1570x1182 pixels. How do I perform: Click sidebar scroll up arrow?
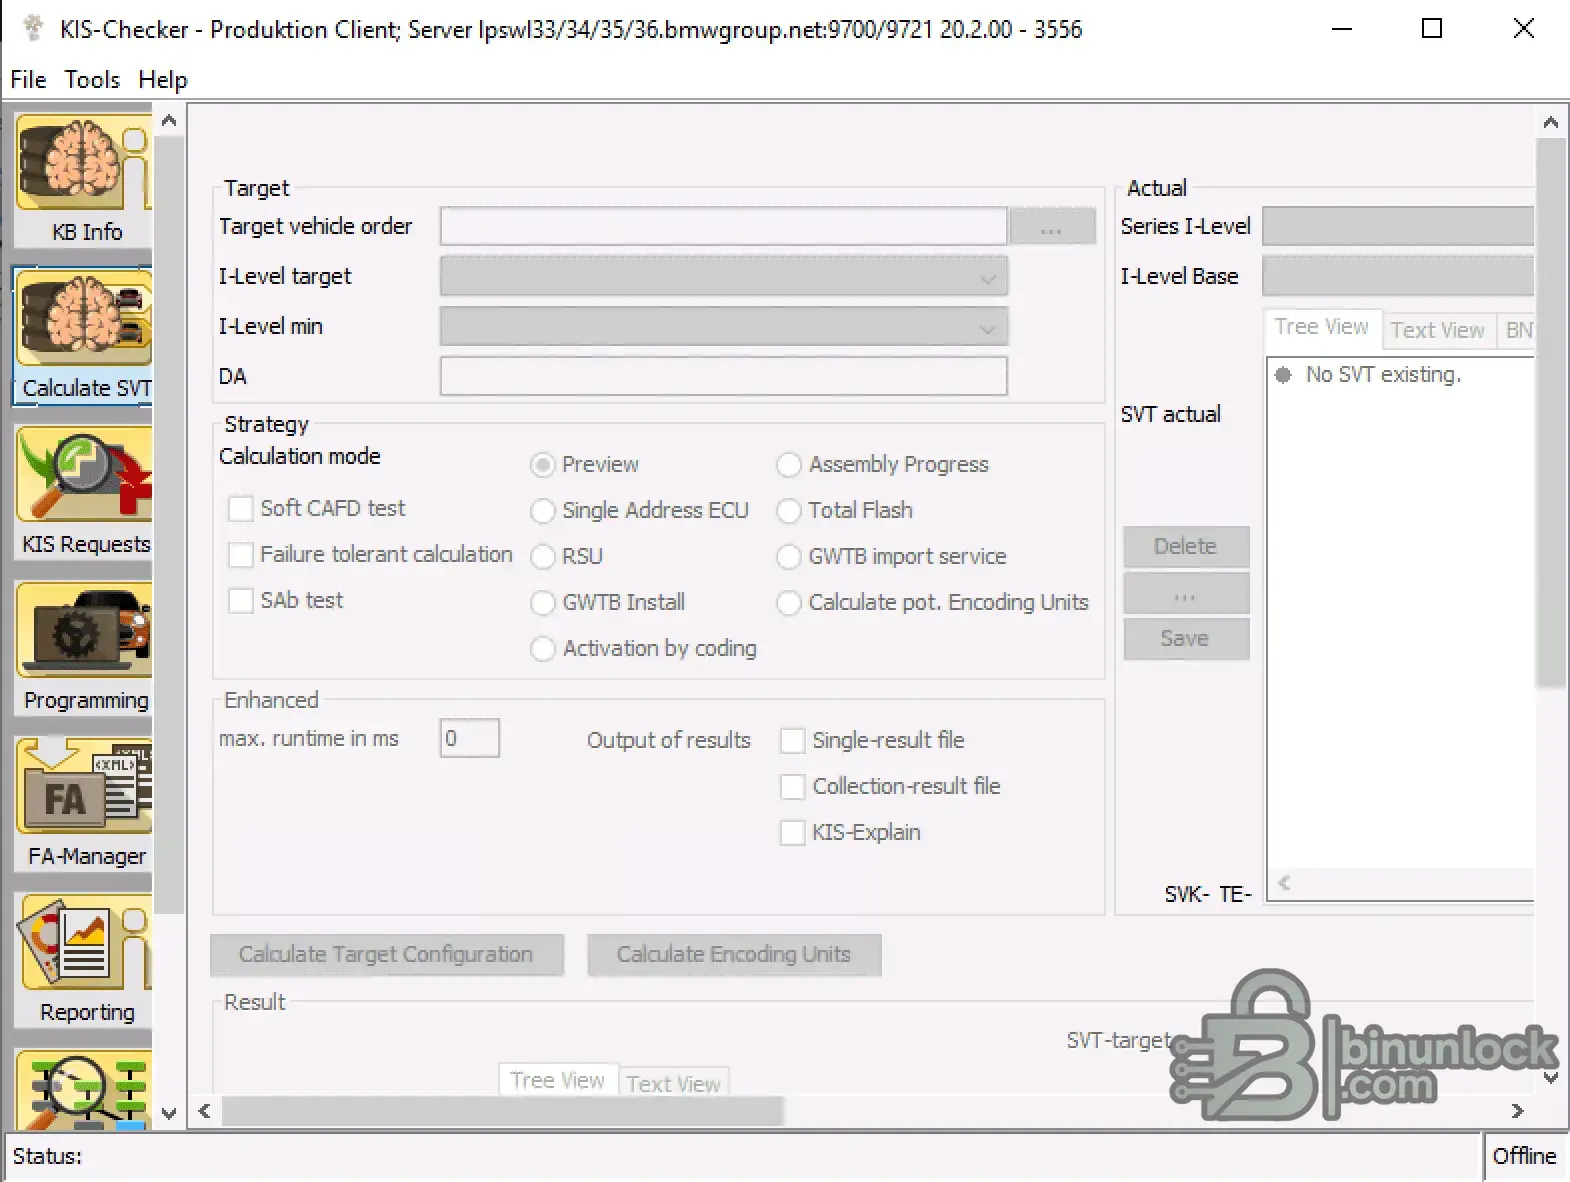click(x=169, y=121)
